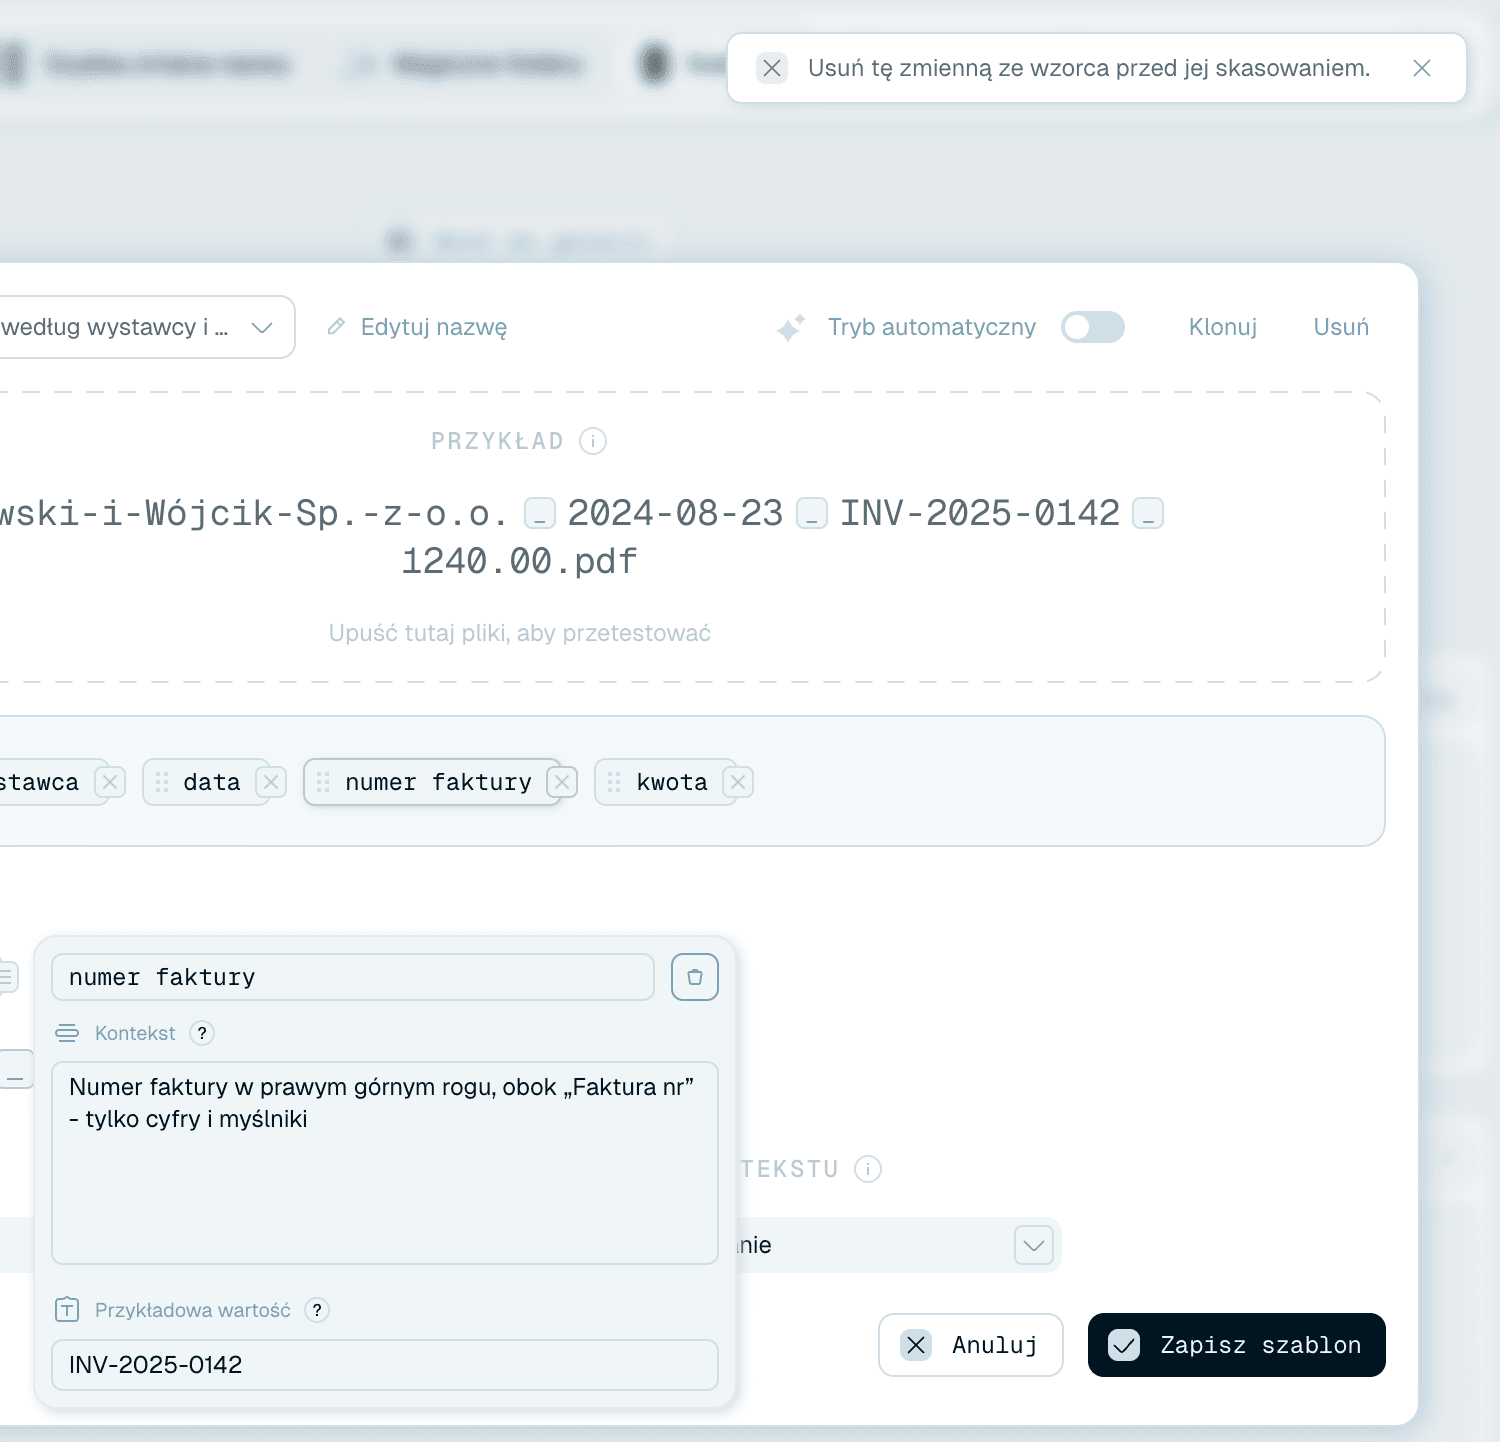
Task: Click the separator chip after INV-2025-0142
Action: point(1148,514)
